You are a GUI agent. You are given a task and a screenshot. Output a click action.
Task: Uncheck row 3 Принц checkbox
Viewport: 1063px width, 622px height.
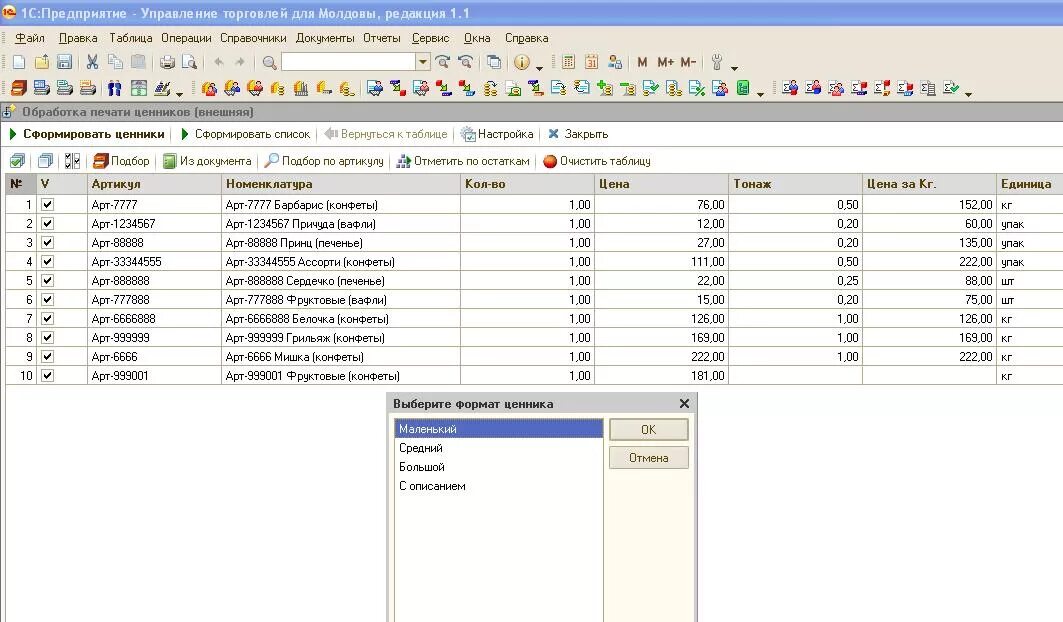[x=47, y=242]
